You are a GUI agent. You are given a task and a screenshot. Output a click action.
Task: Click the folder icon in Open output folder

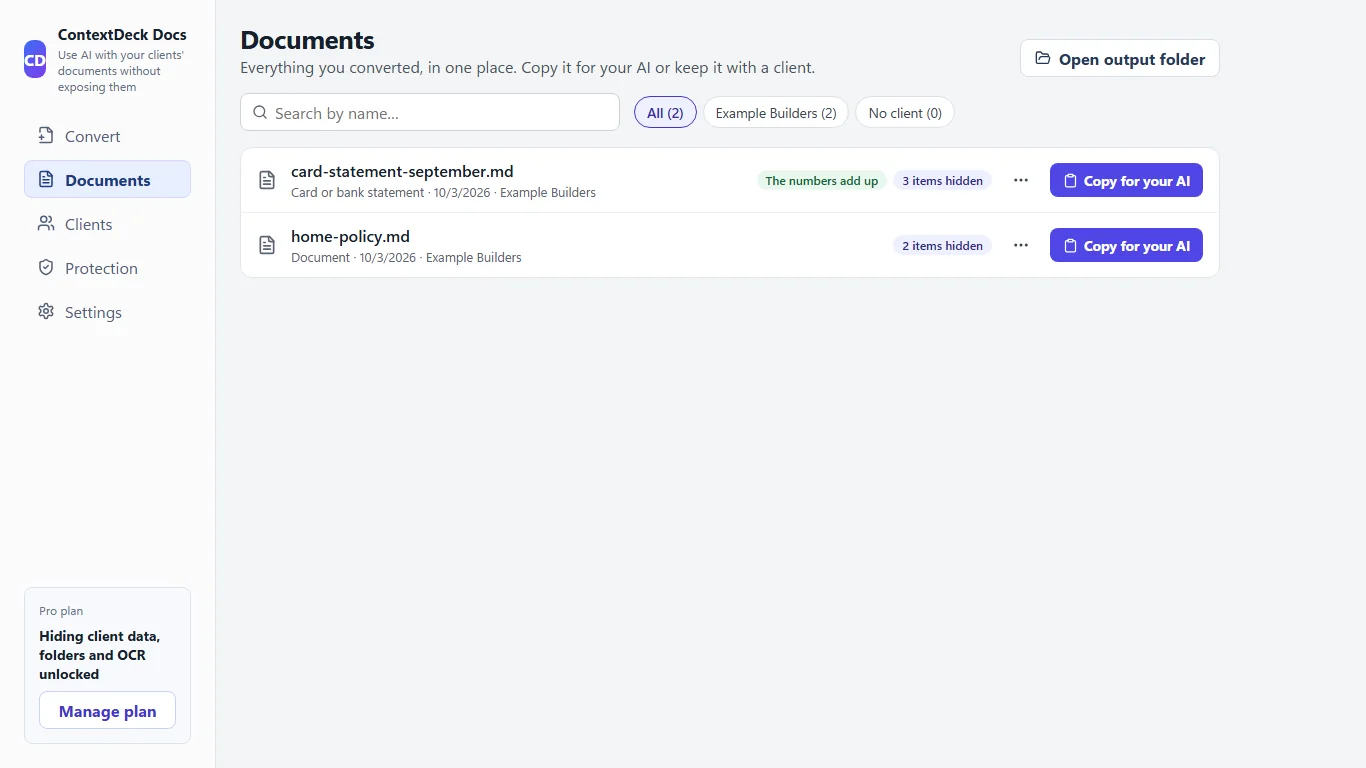[1043, 59]
